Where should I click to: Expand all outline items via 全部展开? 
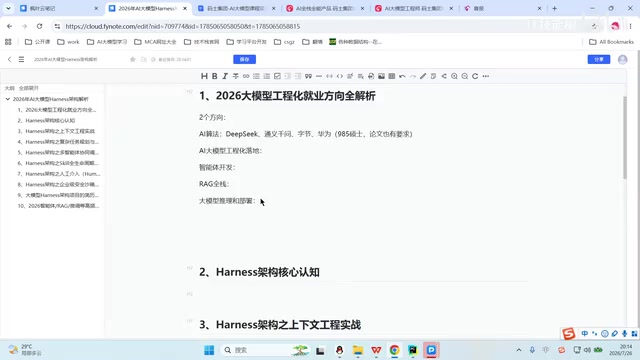click(29, 88)
